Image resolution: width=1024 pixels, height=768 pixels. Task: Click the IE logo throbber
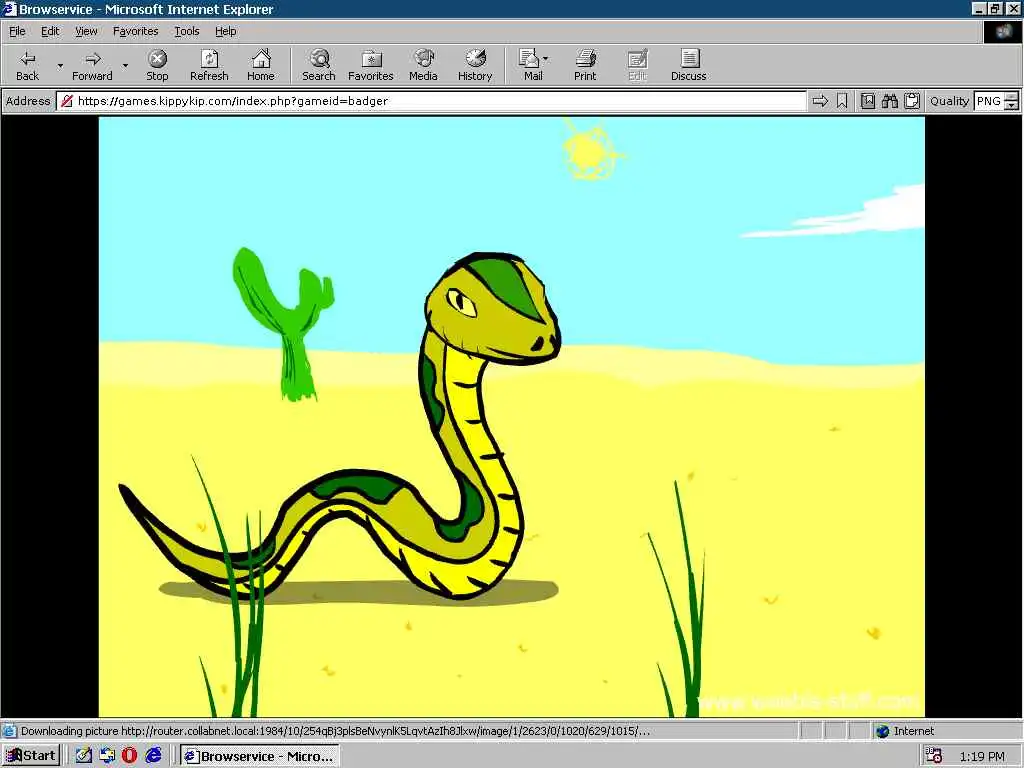1002,31
